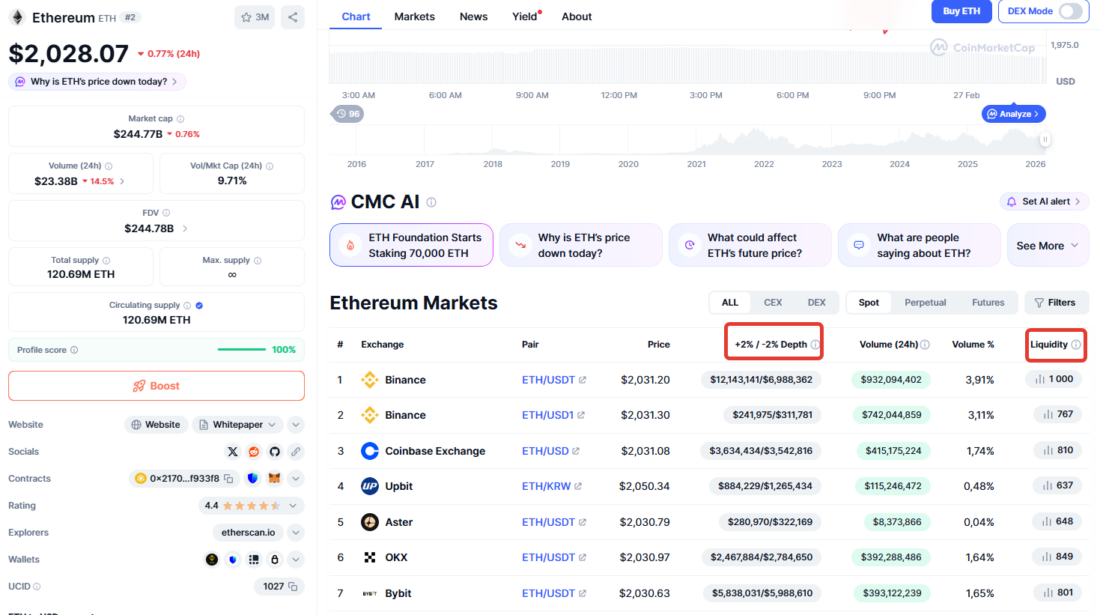This screenshot has height=615, width=1100.
Task: Open the share icon next to Ethereum
Action: (293, 18)
